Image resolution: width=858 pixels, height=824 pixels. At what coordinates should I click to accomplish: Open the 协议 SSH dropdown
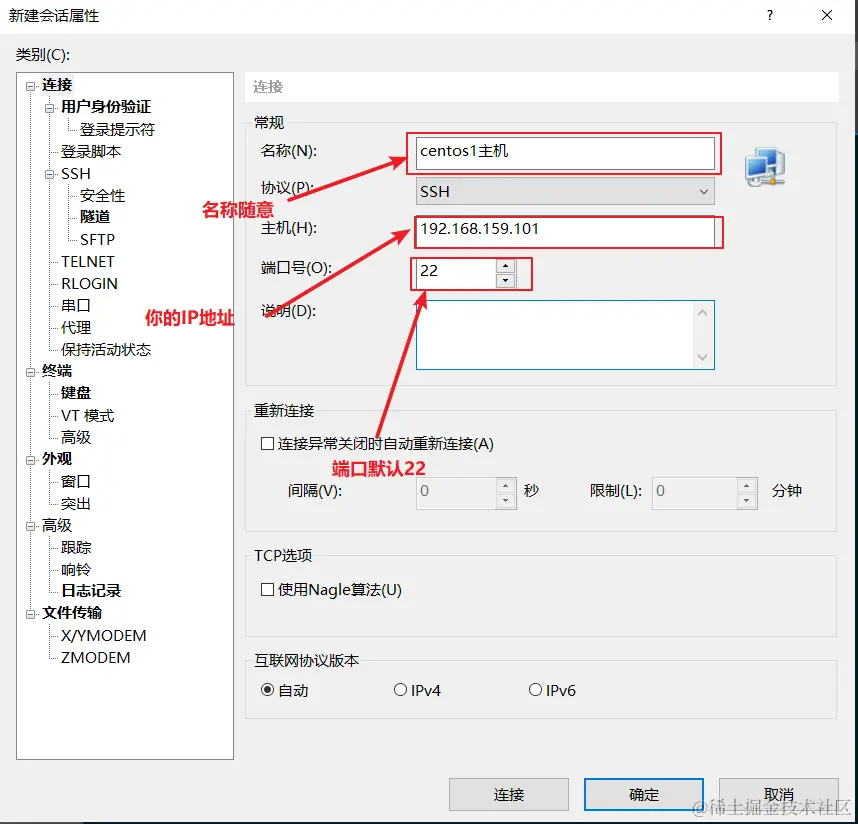(x=565, y=192)
